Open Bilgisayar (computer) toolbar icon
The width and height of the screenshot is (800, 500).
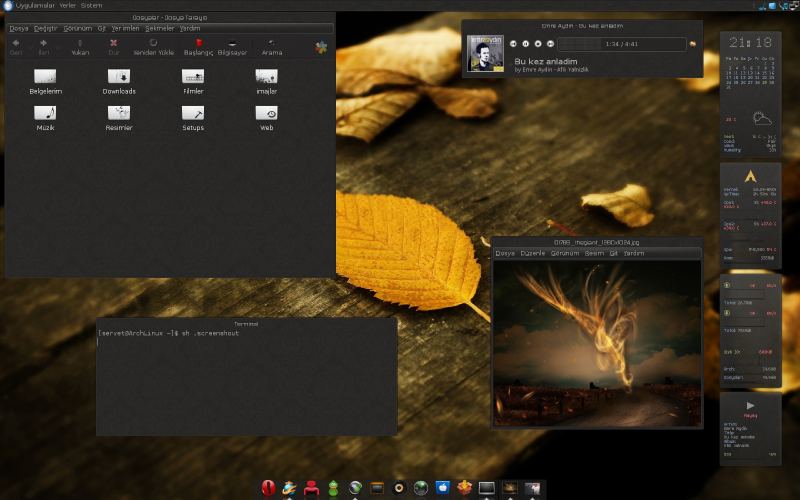(232, 46)
